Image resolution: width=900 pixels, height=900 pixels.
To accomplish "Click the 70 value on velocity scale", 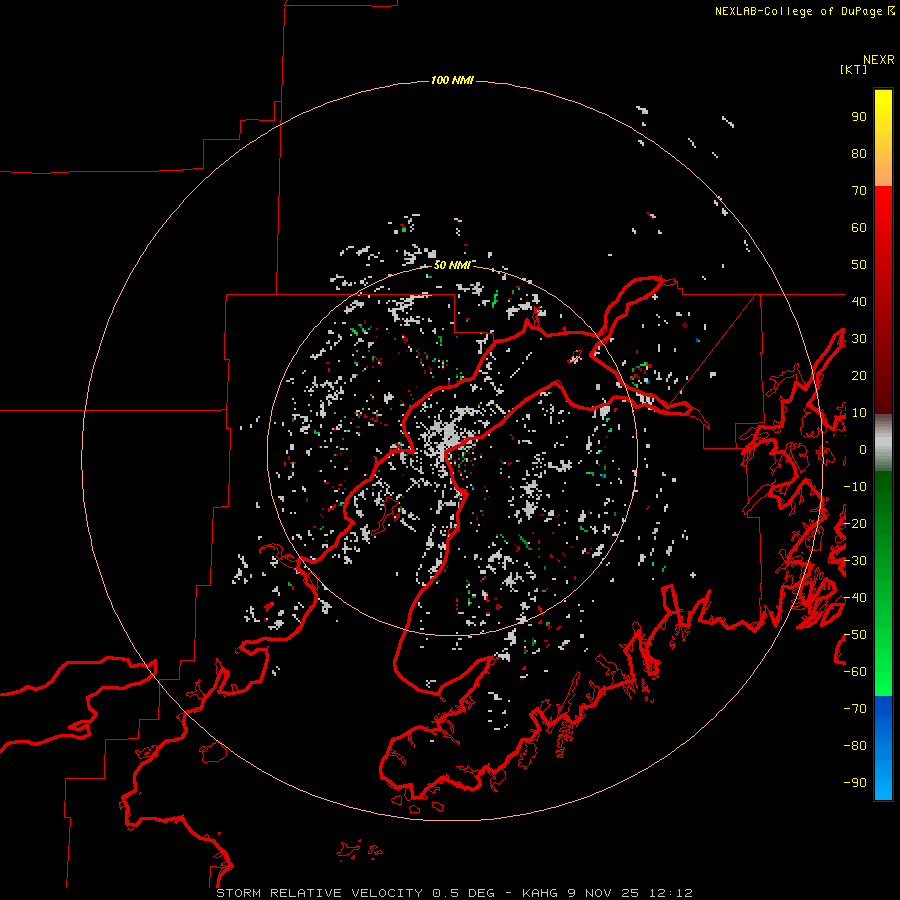I will (859, 191).
